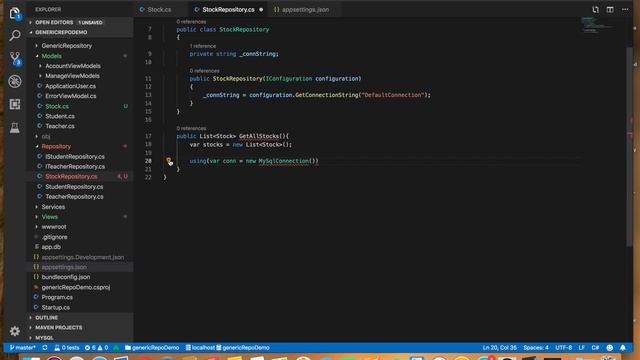Image resolution: width=640 pixels, height=360 pixels.
Task: Open appsettings.Development.json file
Action: coord(82,257)
